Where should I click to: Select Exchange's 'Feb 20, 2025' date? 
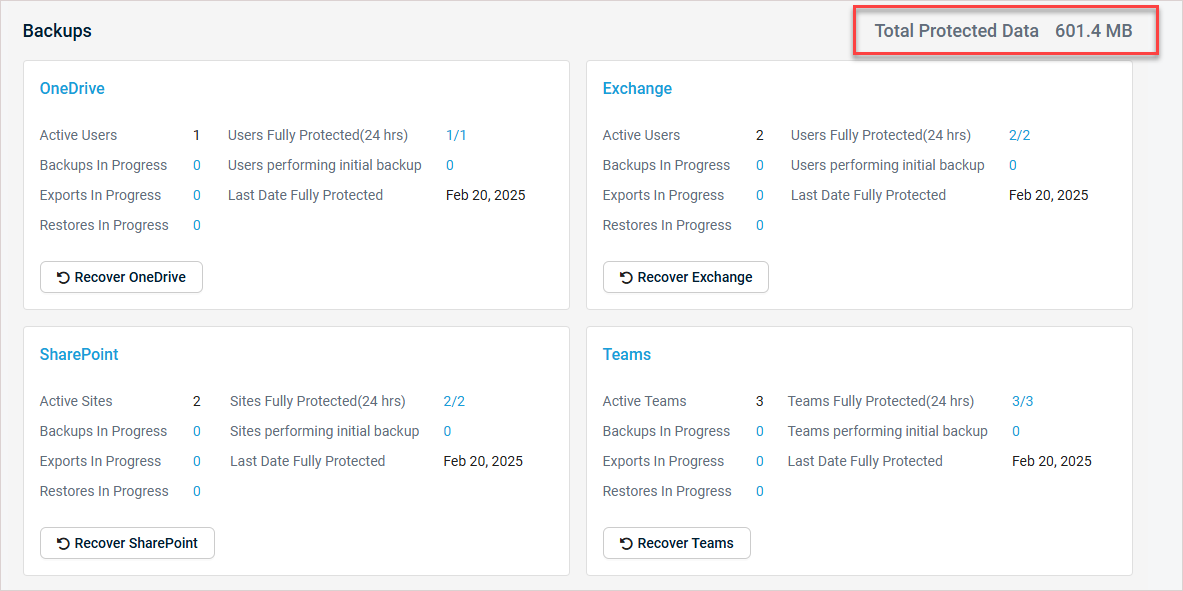pos(1049,195)
